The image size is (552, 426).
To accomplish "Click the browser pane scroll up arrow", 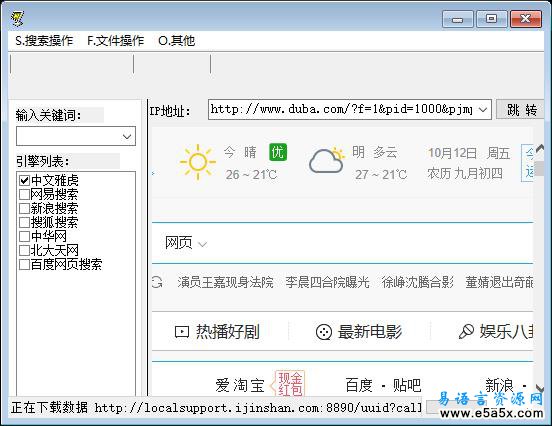I will click(x=539, y=148).
